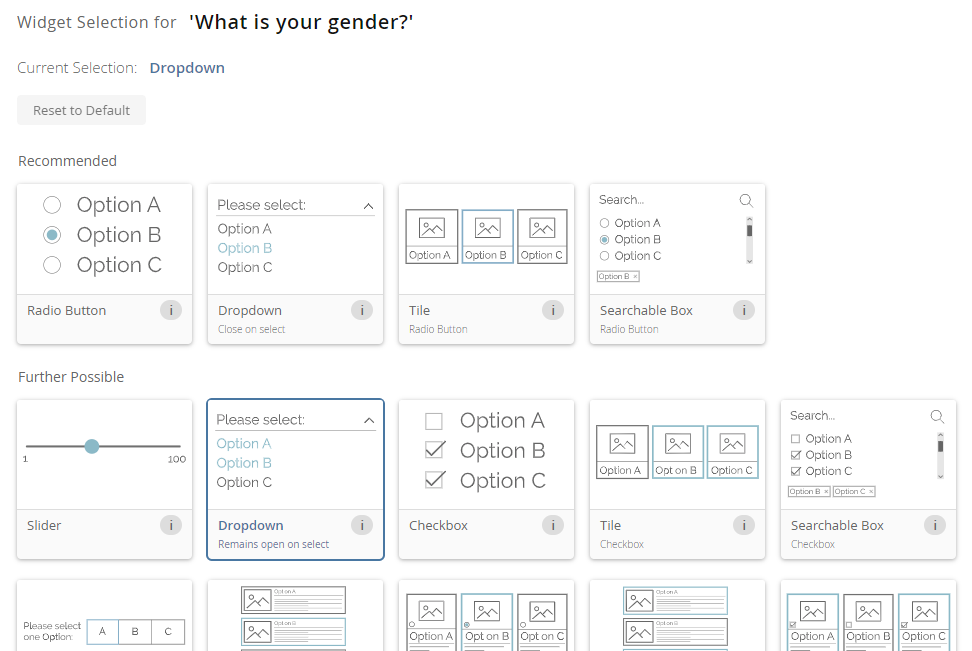This screenshot has width=972, height=651.
Task: Select the Option B tile in recommended Tile card
Action: pyautogui.click(x=487, y=236)
